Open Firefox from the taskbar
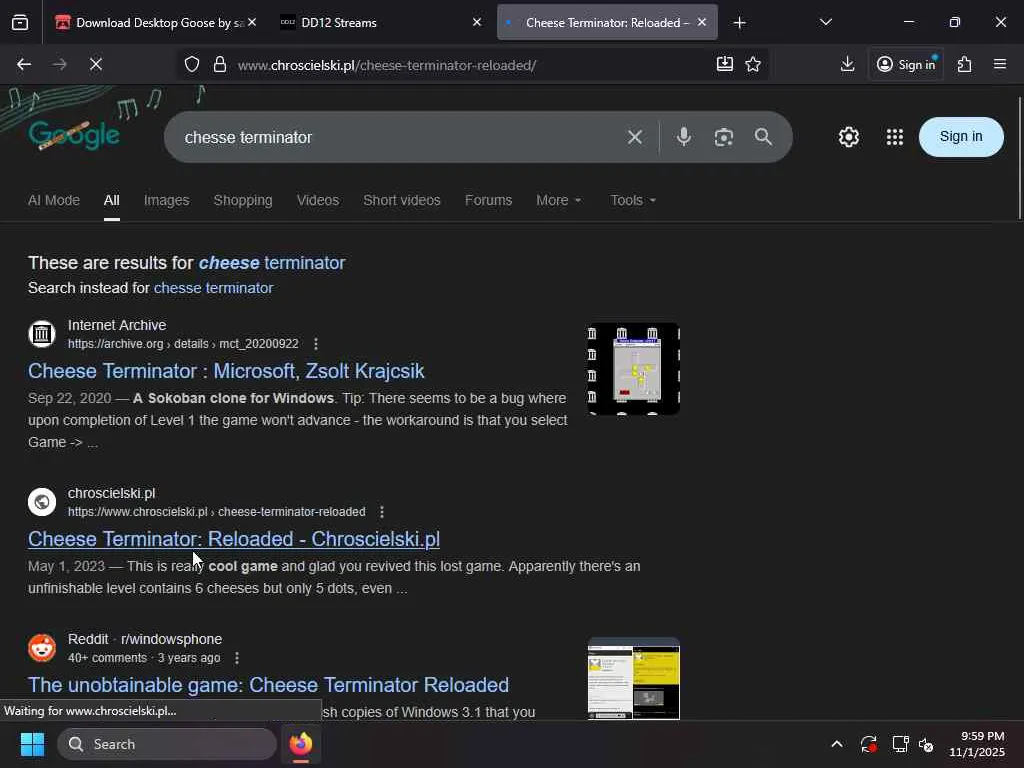This screenshot has width=1024, height=768. click(x=301, y=744)
